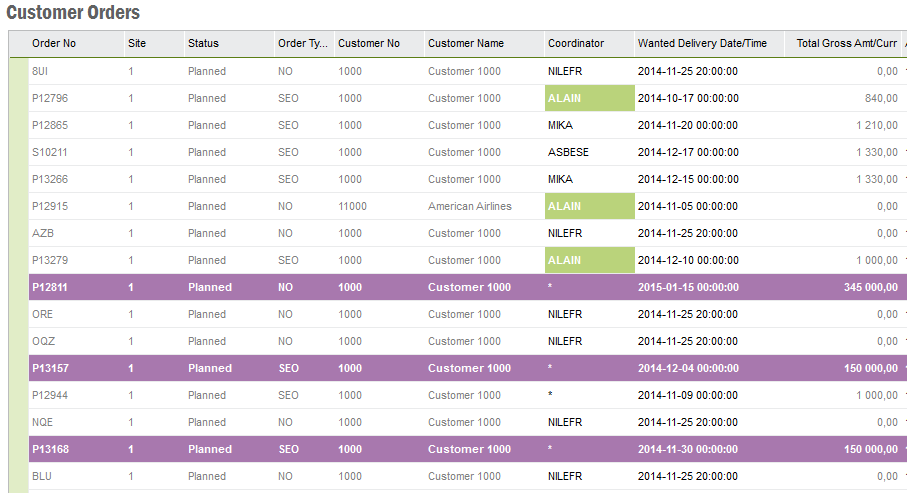Click the Customer Name column header
Image resolution: width=907 pixels, height=493 pixels.
pyautogui.click(x=466, y=43)
